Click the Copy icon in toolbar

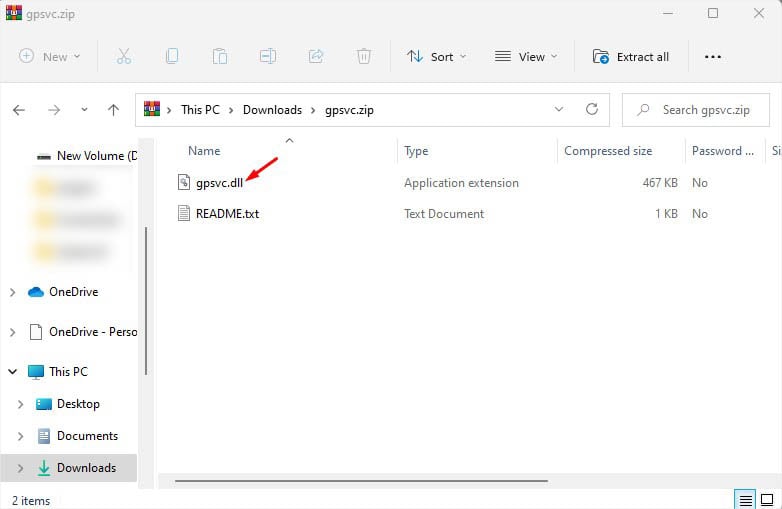(172, 56)
